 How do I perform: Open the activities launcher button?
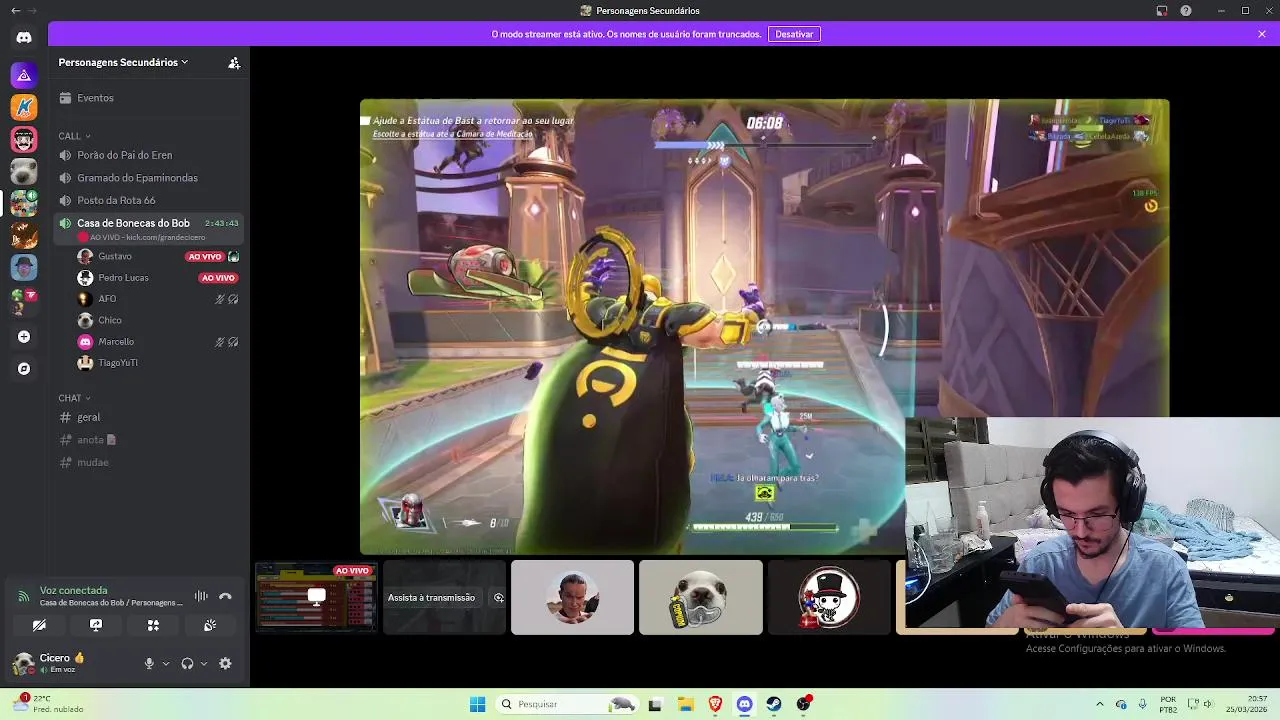(x=153, y=625)
